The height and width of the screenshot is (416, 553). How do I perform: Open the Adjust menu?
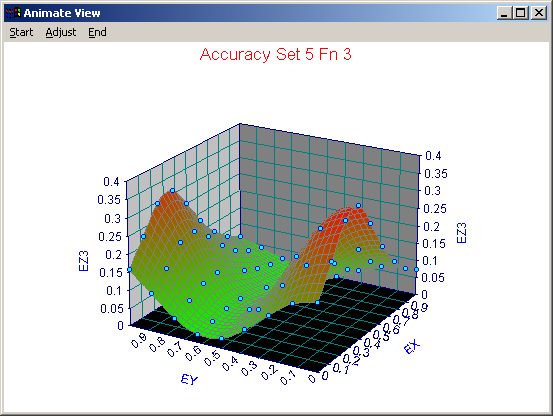[61, 32]
